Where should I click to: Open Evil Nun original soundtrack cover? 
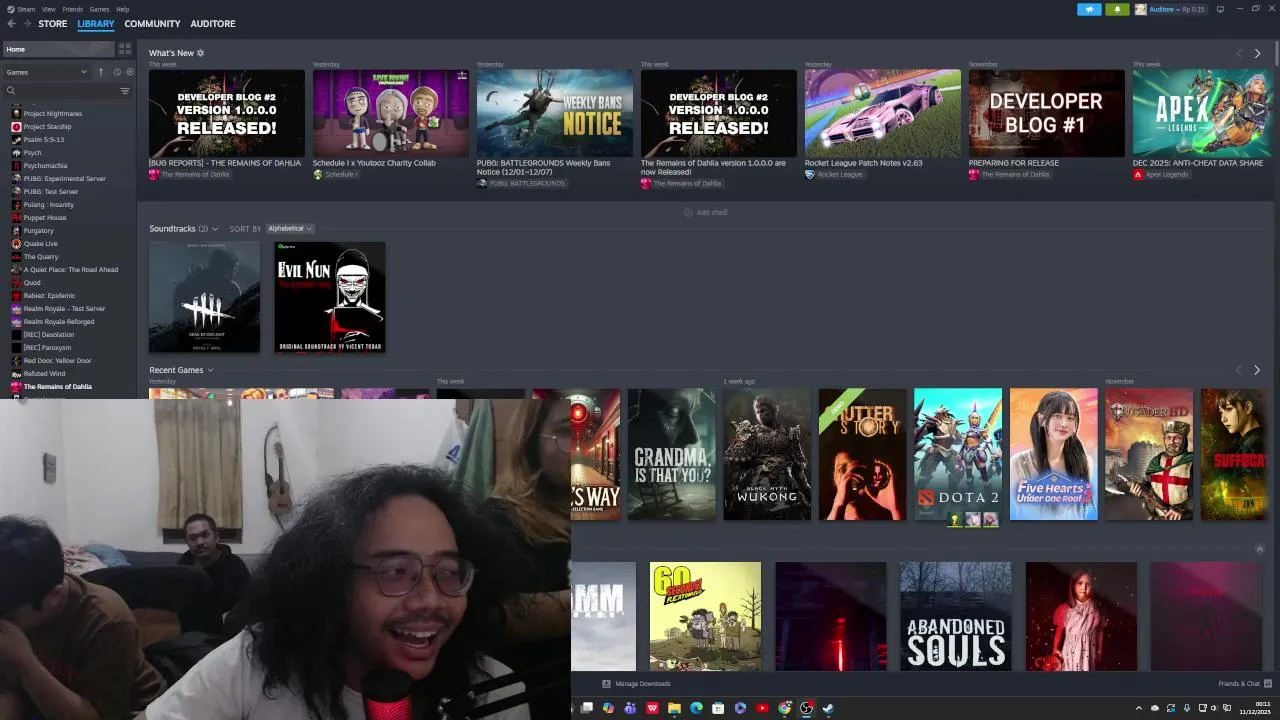(x=330, y=297)
